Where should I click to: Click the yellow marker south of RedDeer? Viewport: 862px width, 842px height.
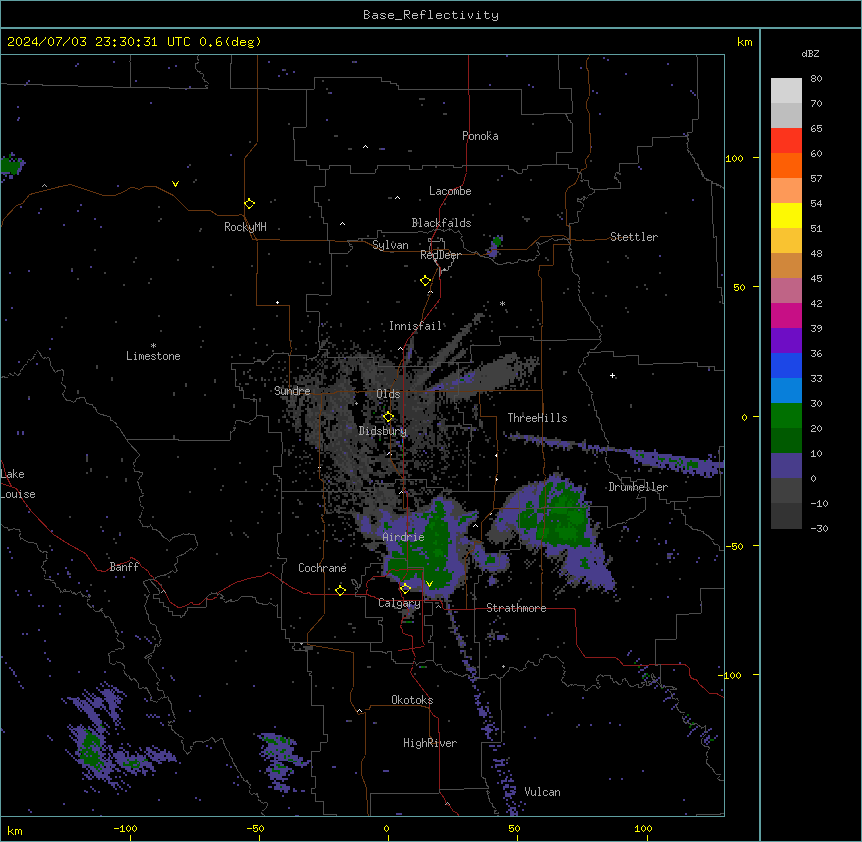pos(426,281)
